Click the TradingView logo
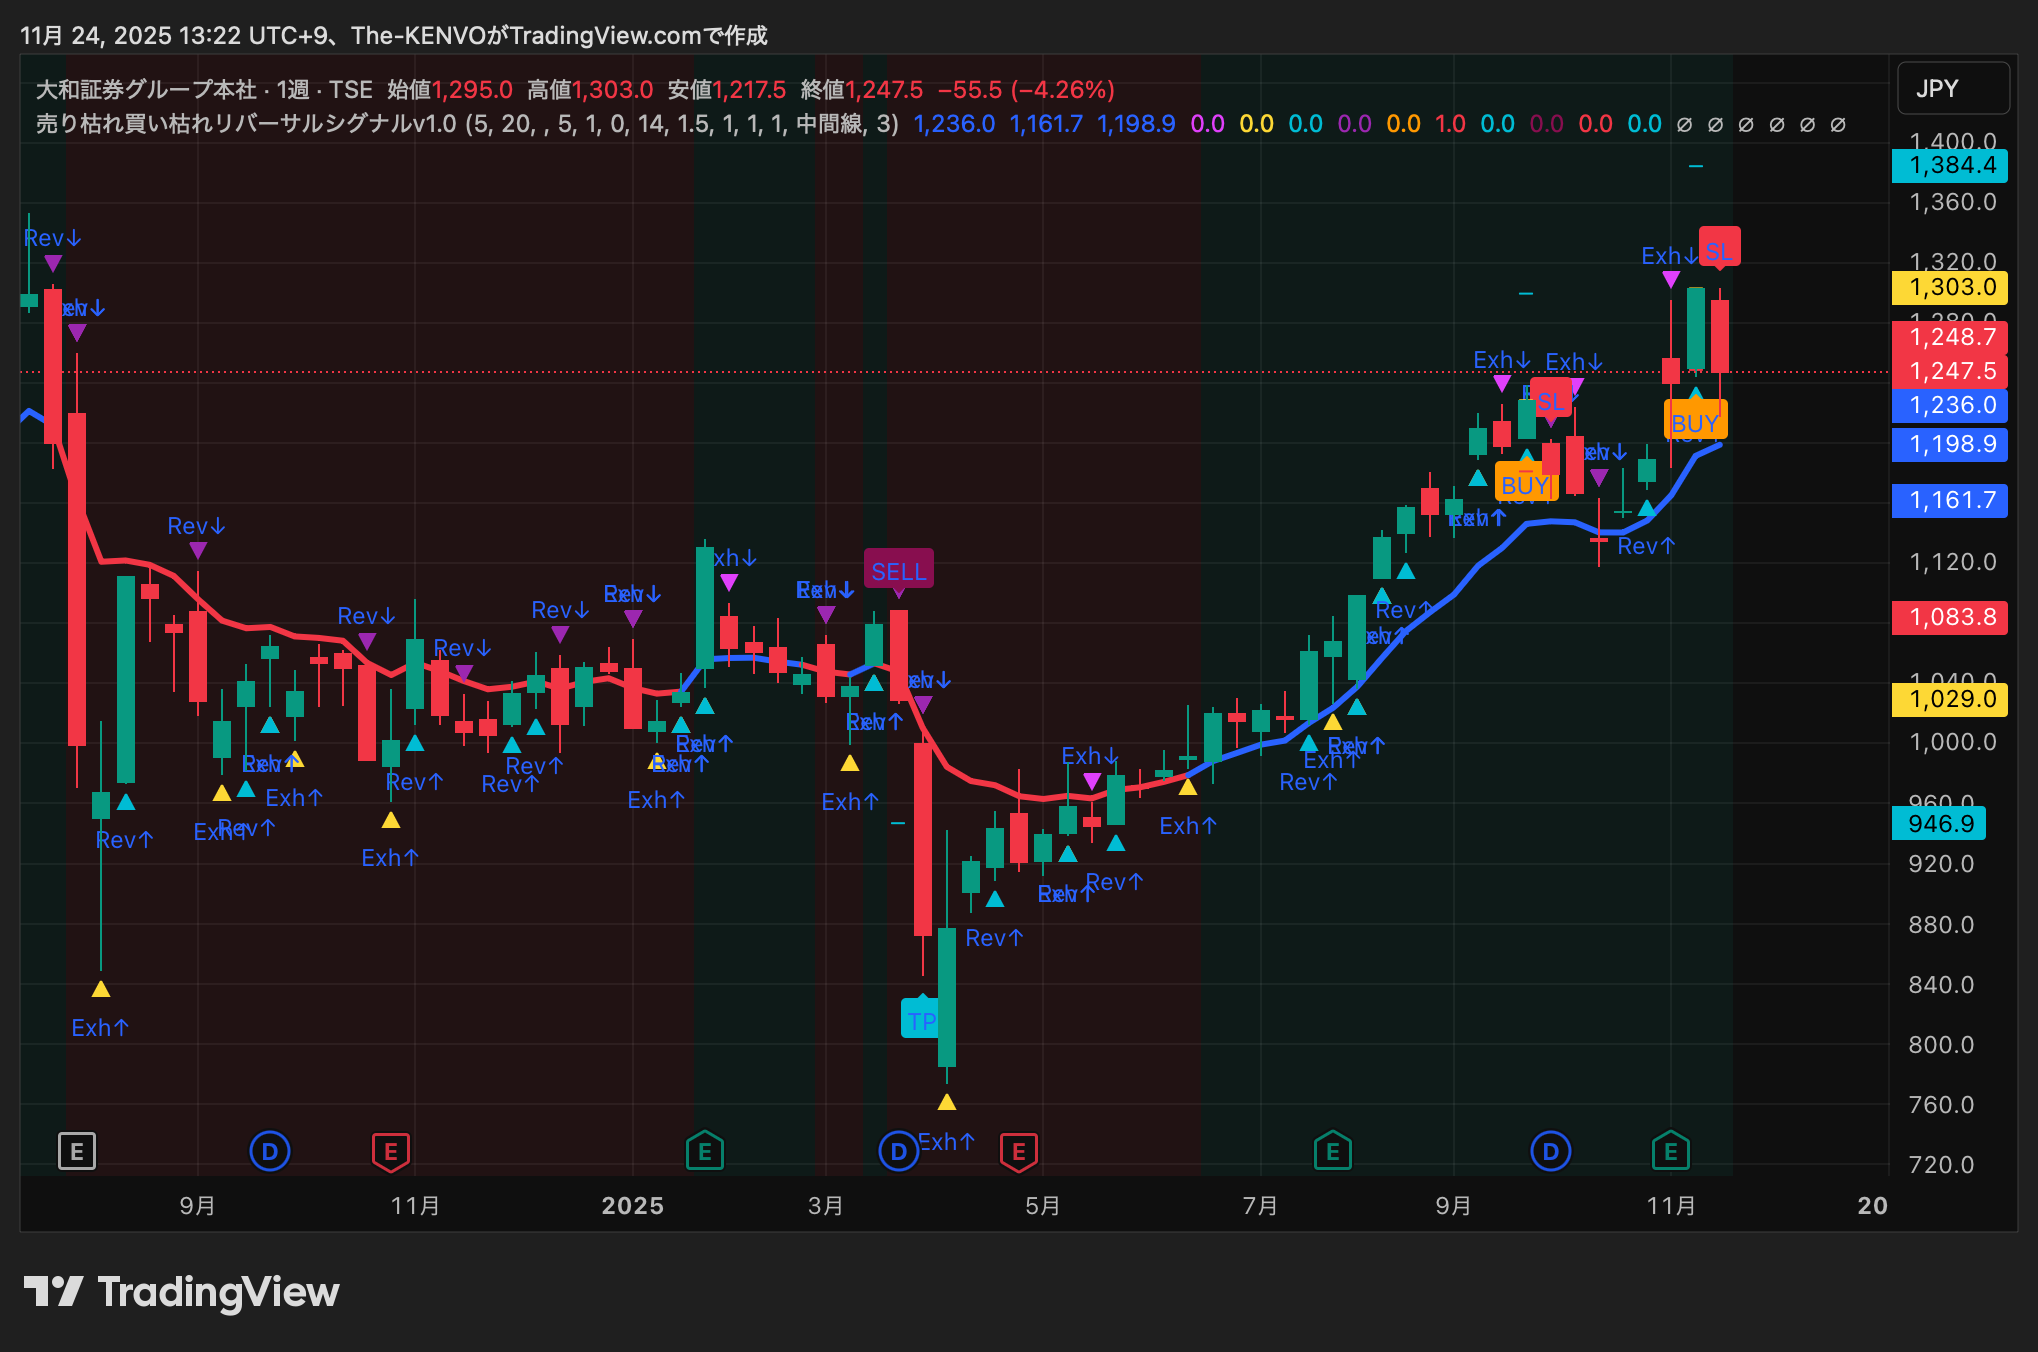Viewport: 2038px width, 1352px height. tap(181, 1292)
